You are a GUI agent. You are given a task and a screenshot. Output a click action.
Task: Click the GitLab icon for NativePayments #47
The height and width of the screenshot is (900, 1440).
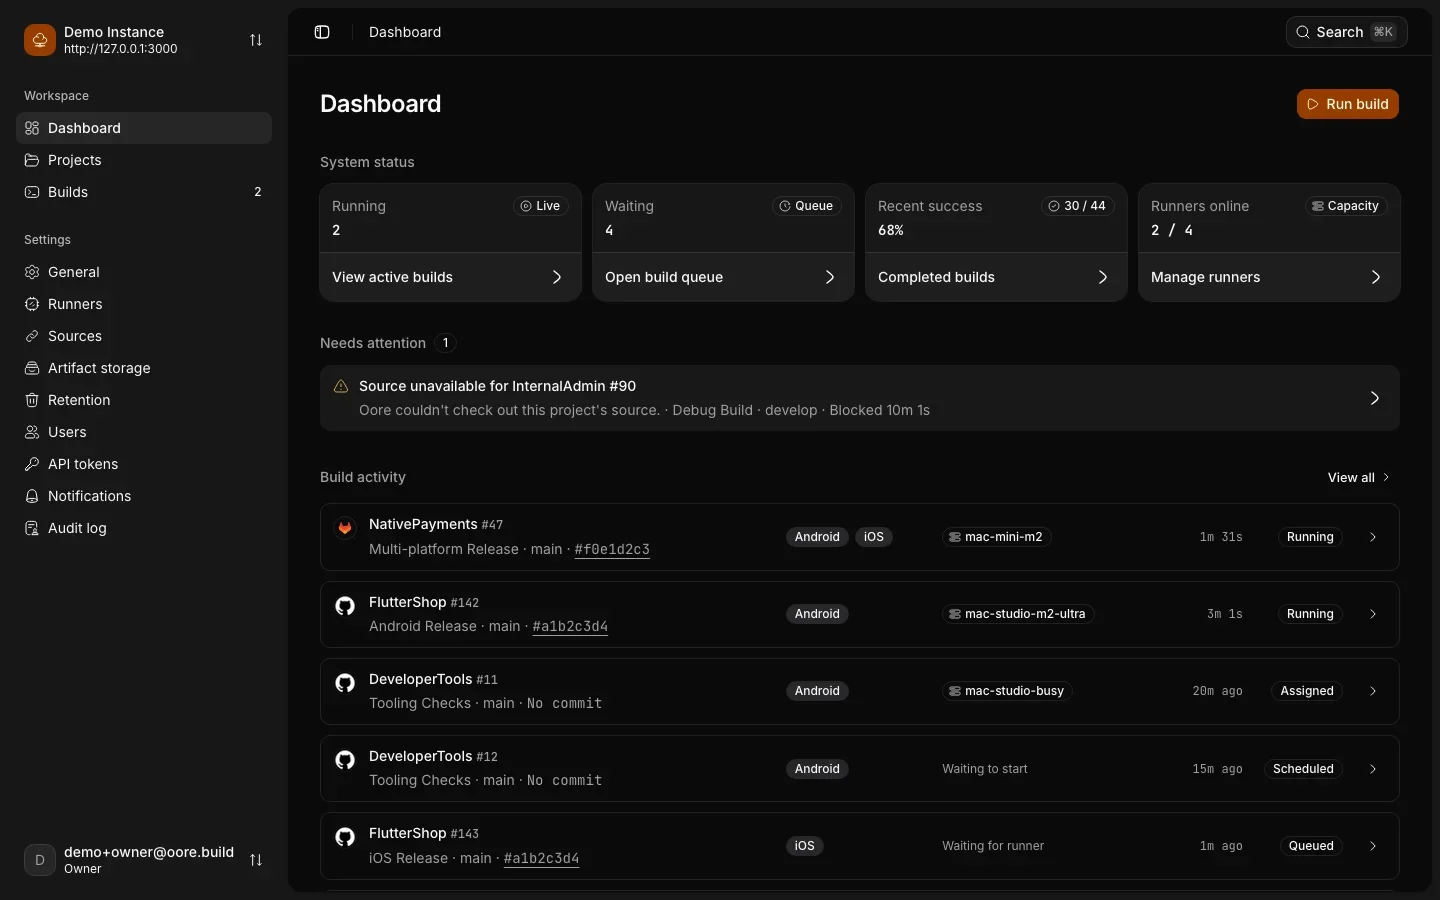[345, 527]
